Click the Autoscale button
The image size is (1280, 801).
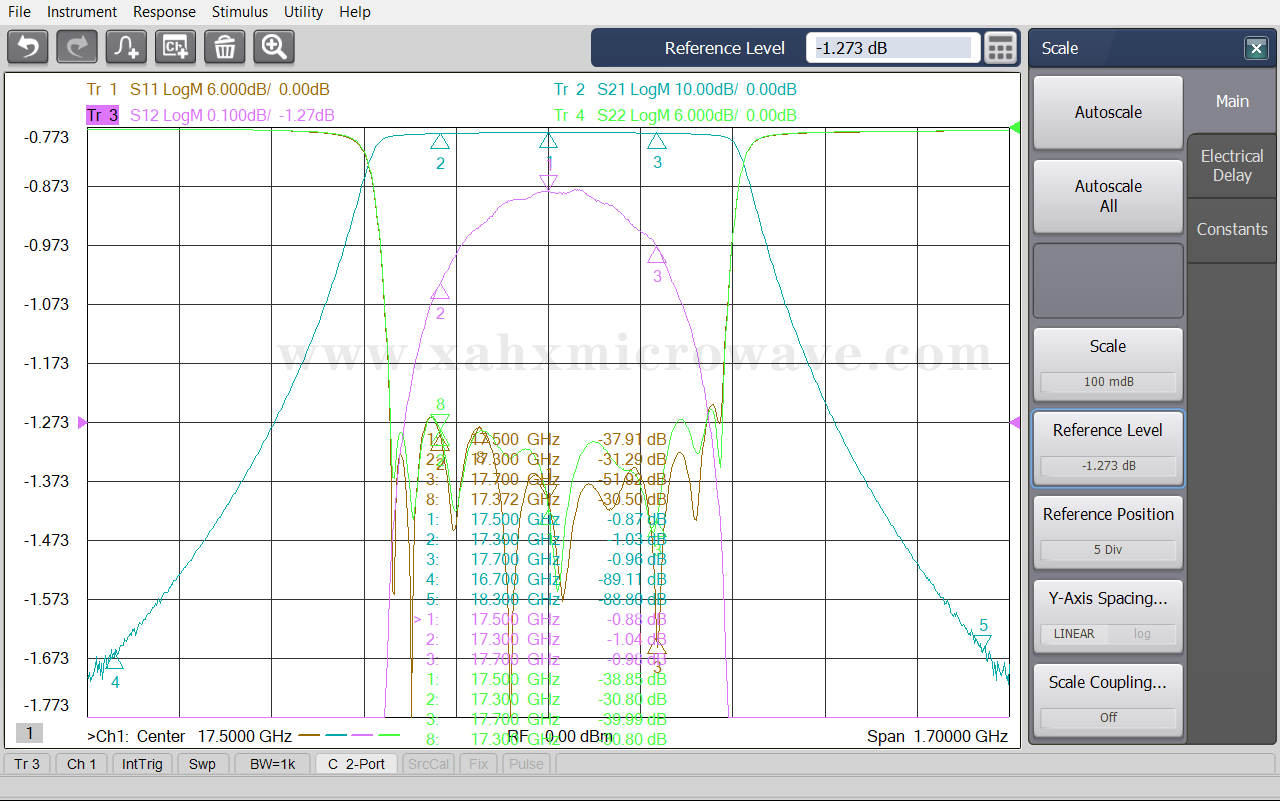coord(1108,112)
